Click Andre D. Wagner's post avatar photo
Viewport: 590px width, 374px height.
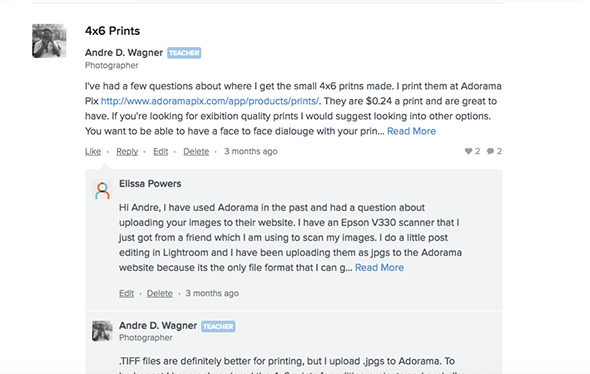[x=49, y=41]
